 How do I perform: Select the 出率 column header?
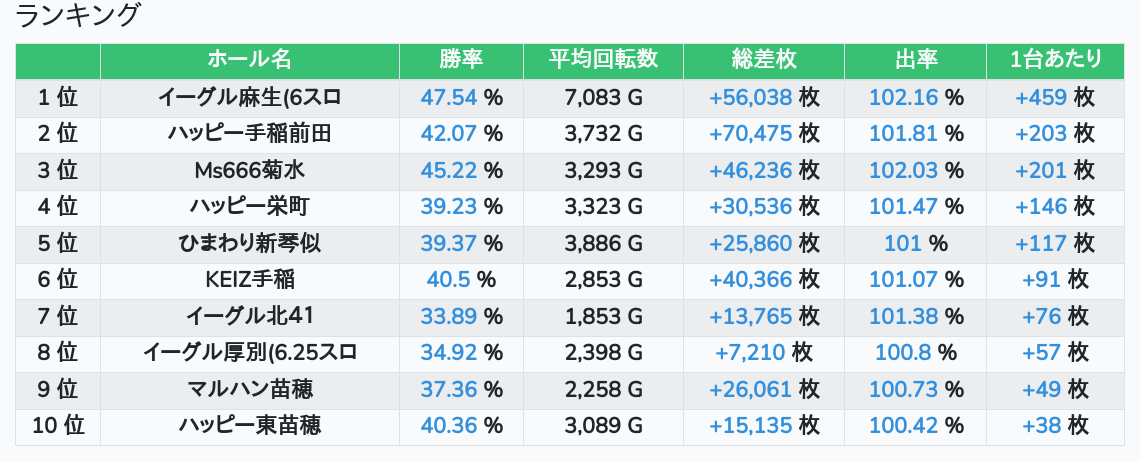915,61
